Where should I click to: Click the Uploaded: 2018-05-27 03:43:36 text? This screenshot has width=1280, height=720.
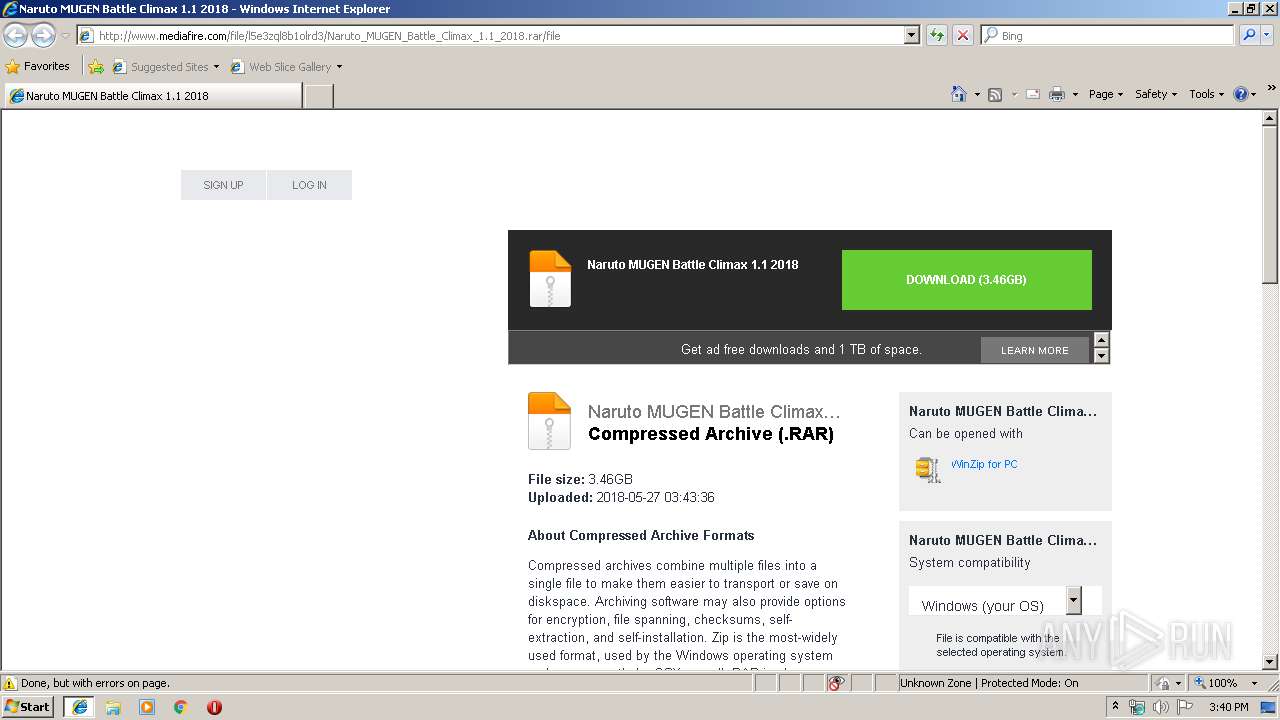point(621,497)
